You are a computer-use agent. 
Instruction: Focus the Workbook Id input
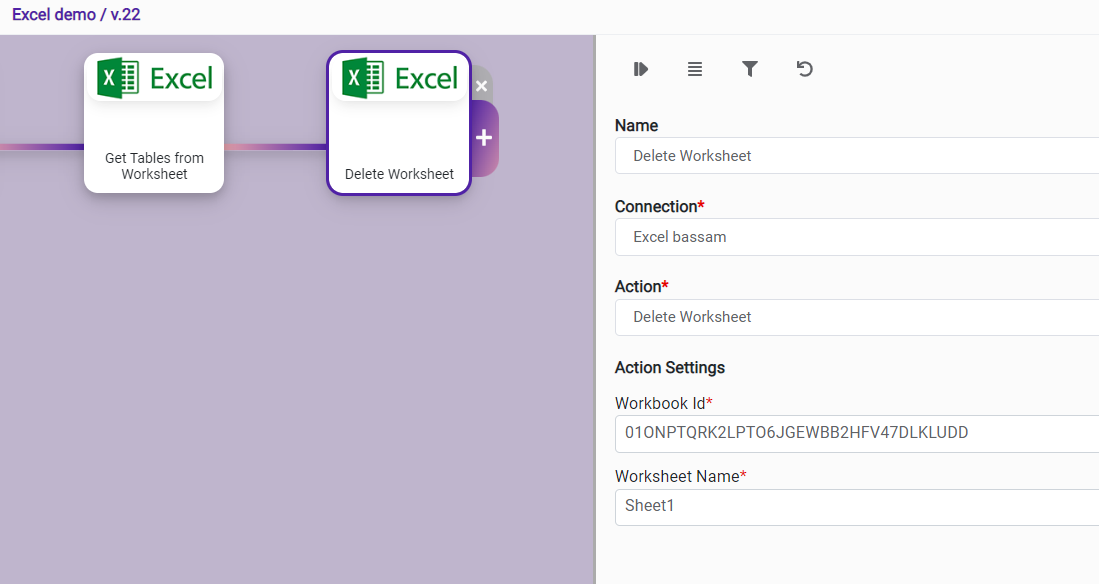pyautogui.click(x=856, y=433)
